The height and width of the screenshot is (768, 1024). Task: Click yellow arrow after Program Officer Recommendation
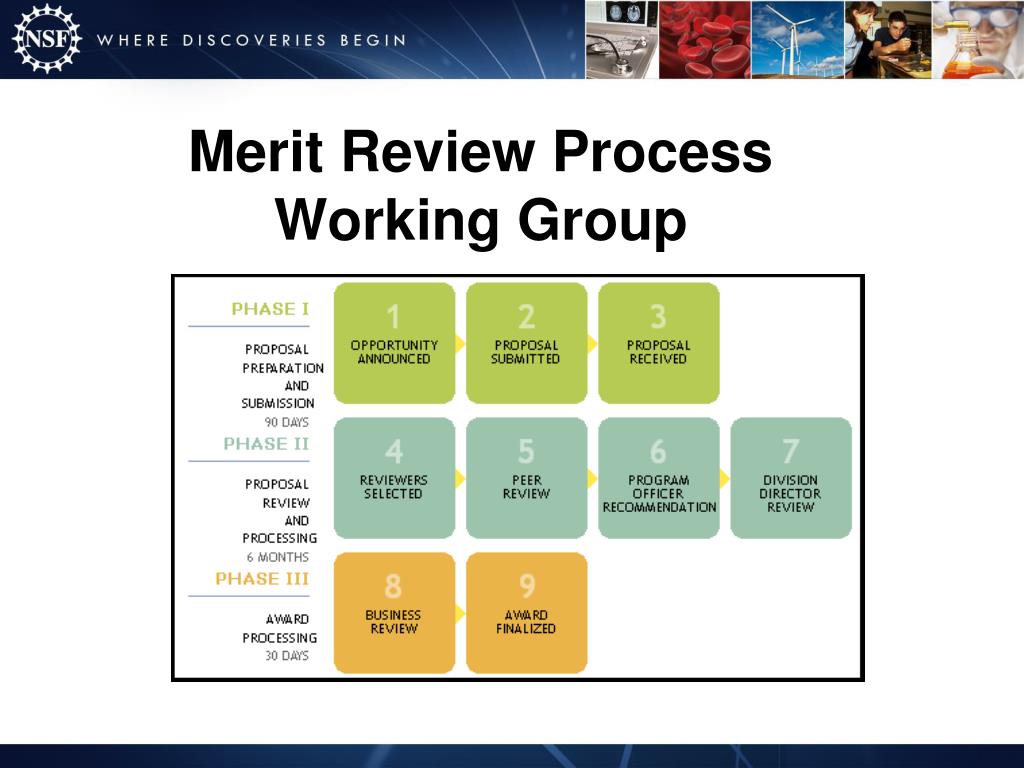point(724,479)
